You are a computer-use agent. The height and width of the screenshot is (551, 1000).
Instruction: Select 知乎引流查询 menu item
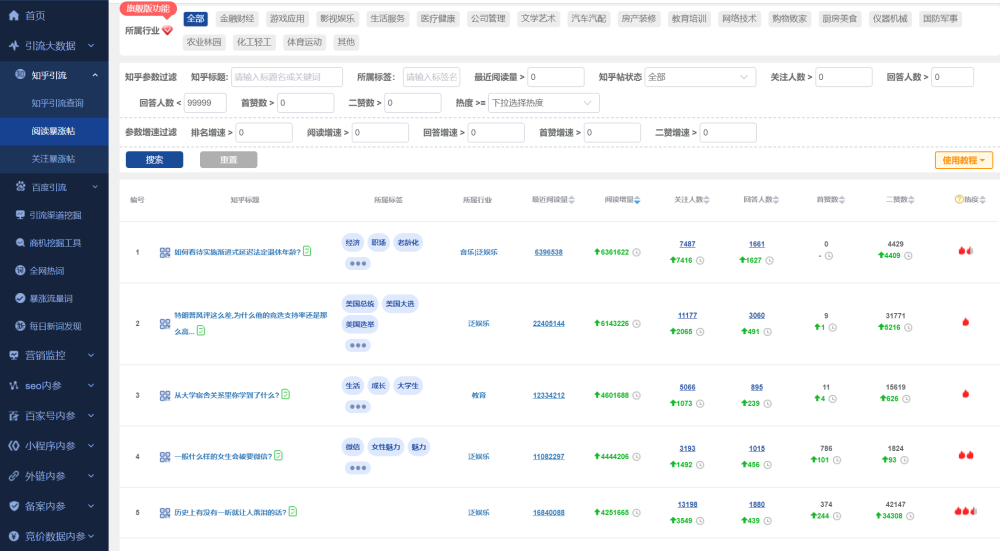57,103
